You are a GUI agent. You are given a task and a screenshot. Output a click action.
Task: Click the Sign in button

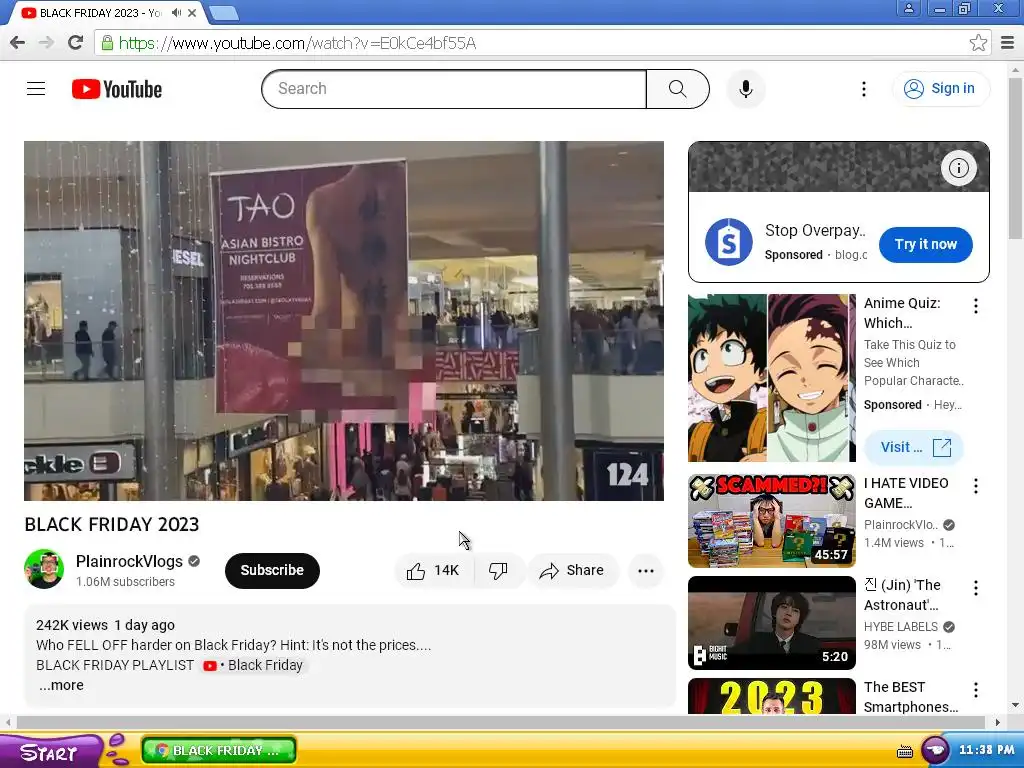pos(940,89)
